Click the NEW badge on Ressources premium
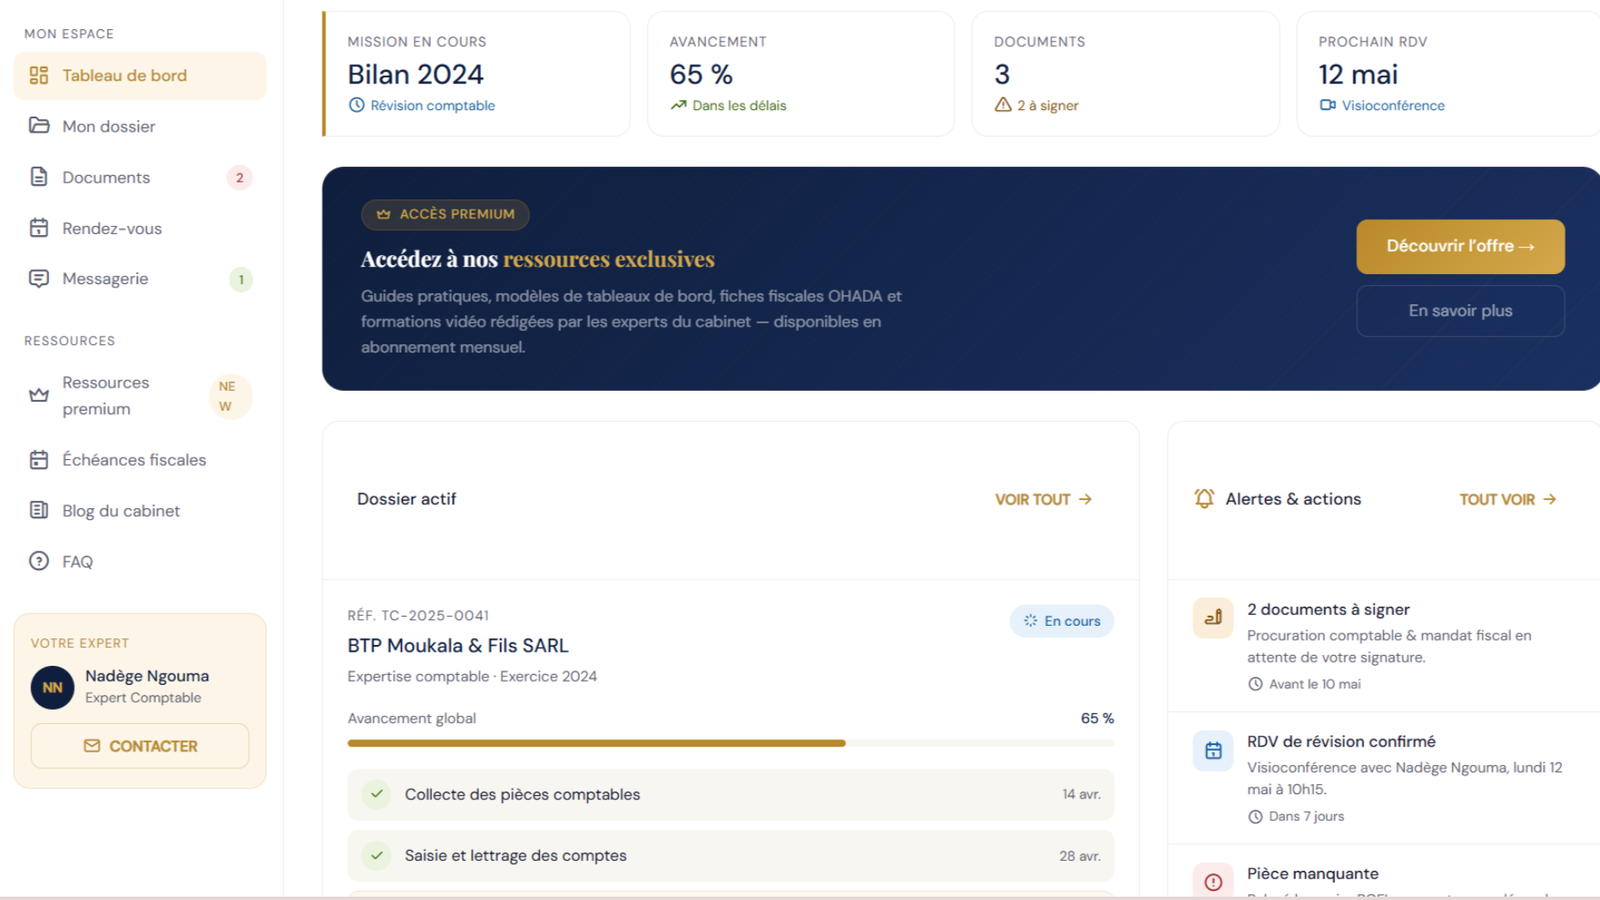The height and width of the screenshot is (900, 1600). tap(230, 396)
